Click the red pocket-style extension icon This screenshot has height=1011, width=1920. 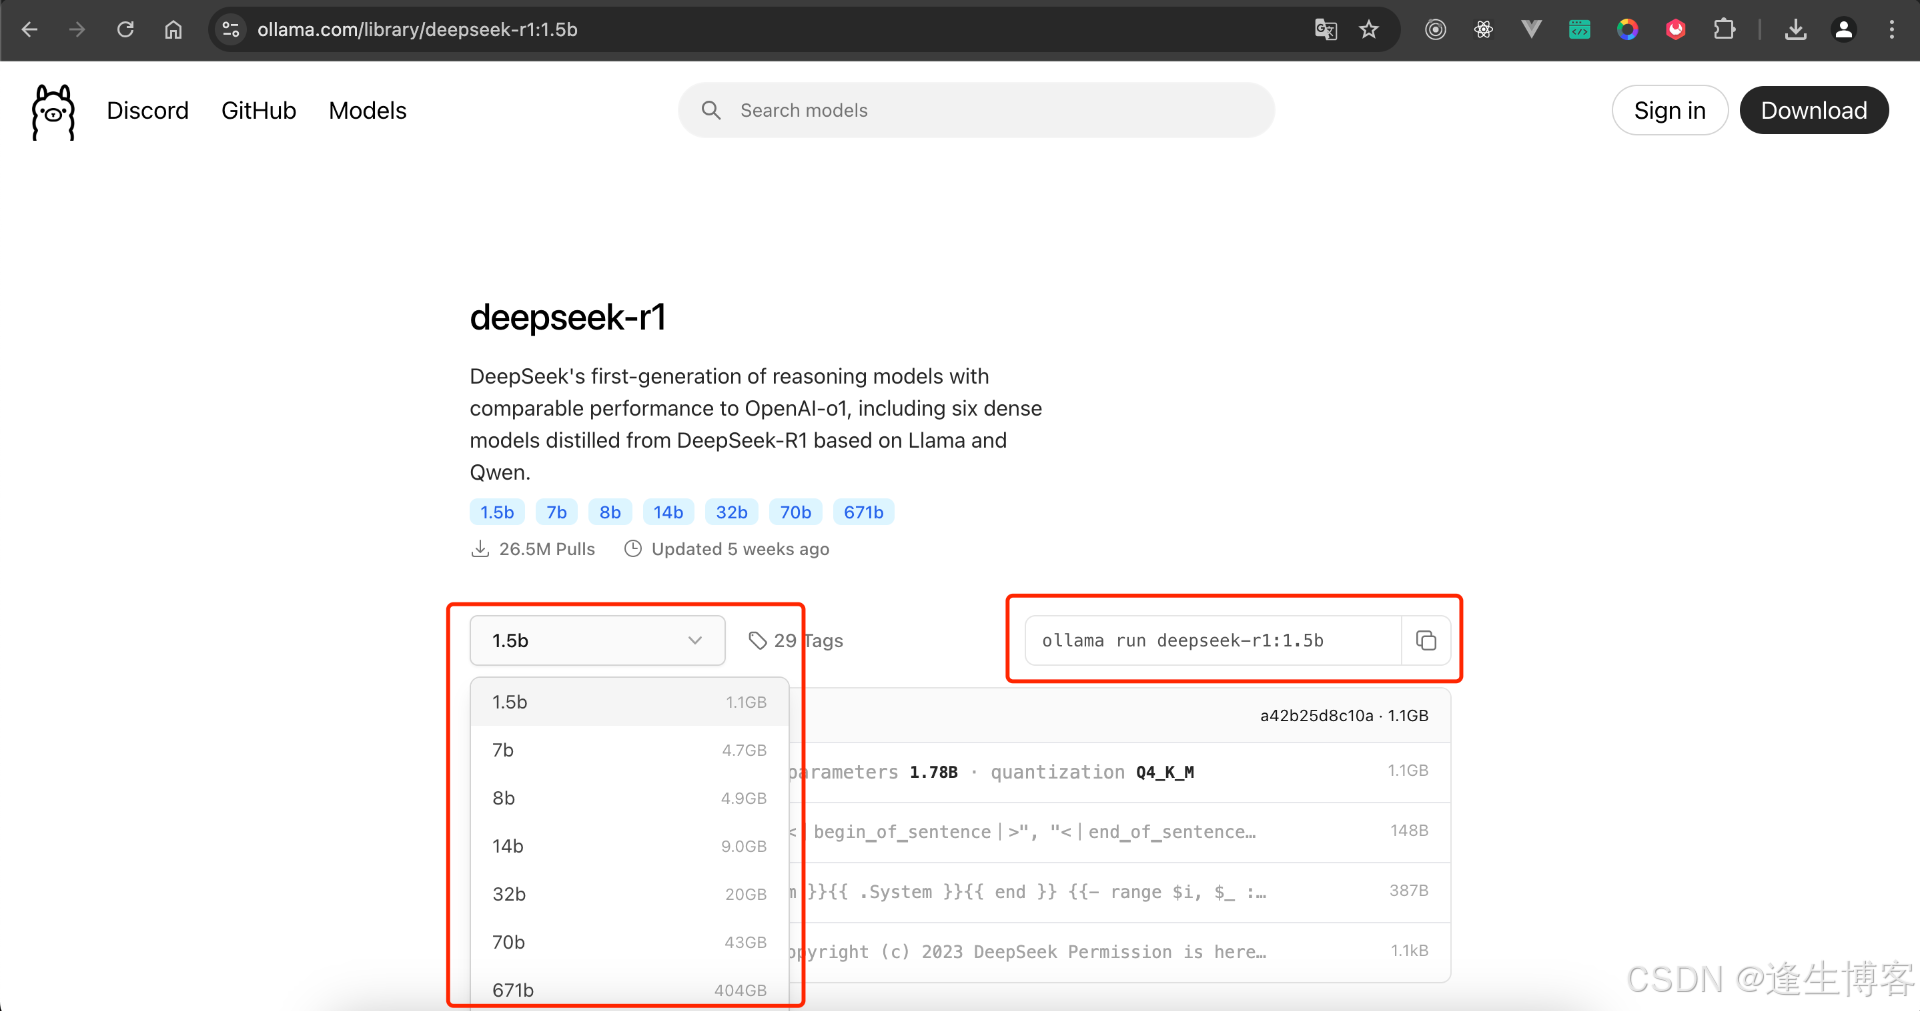pos(1676,30)
